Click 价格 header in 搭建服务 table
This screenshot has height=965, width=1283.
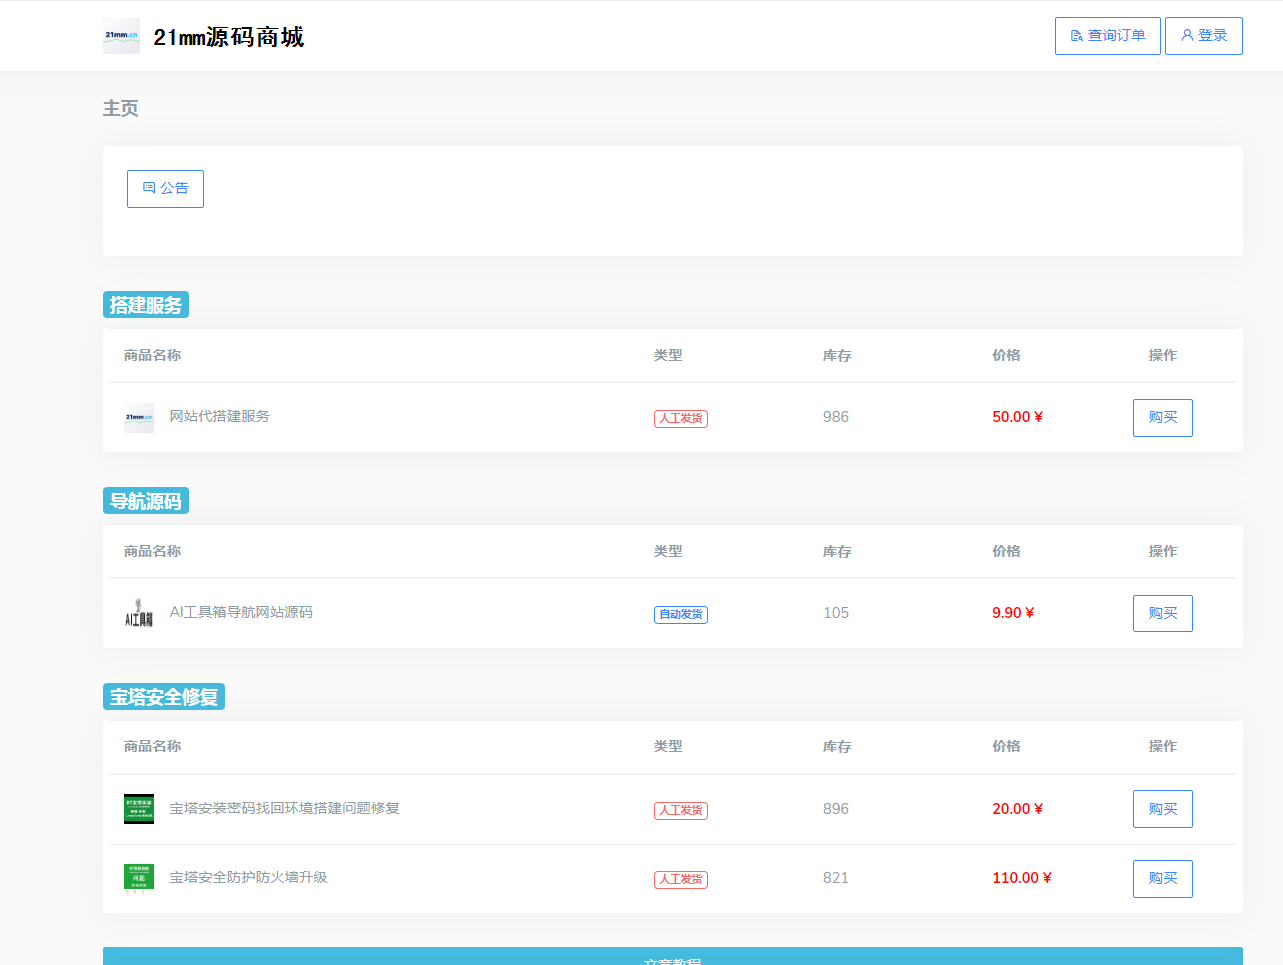[x=1006, y=355]
